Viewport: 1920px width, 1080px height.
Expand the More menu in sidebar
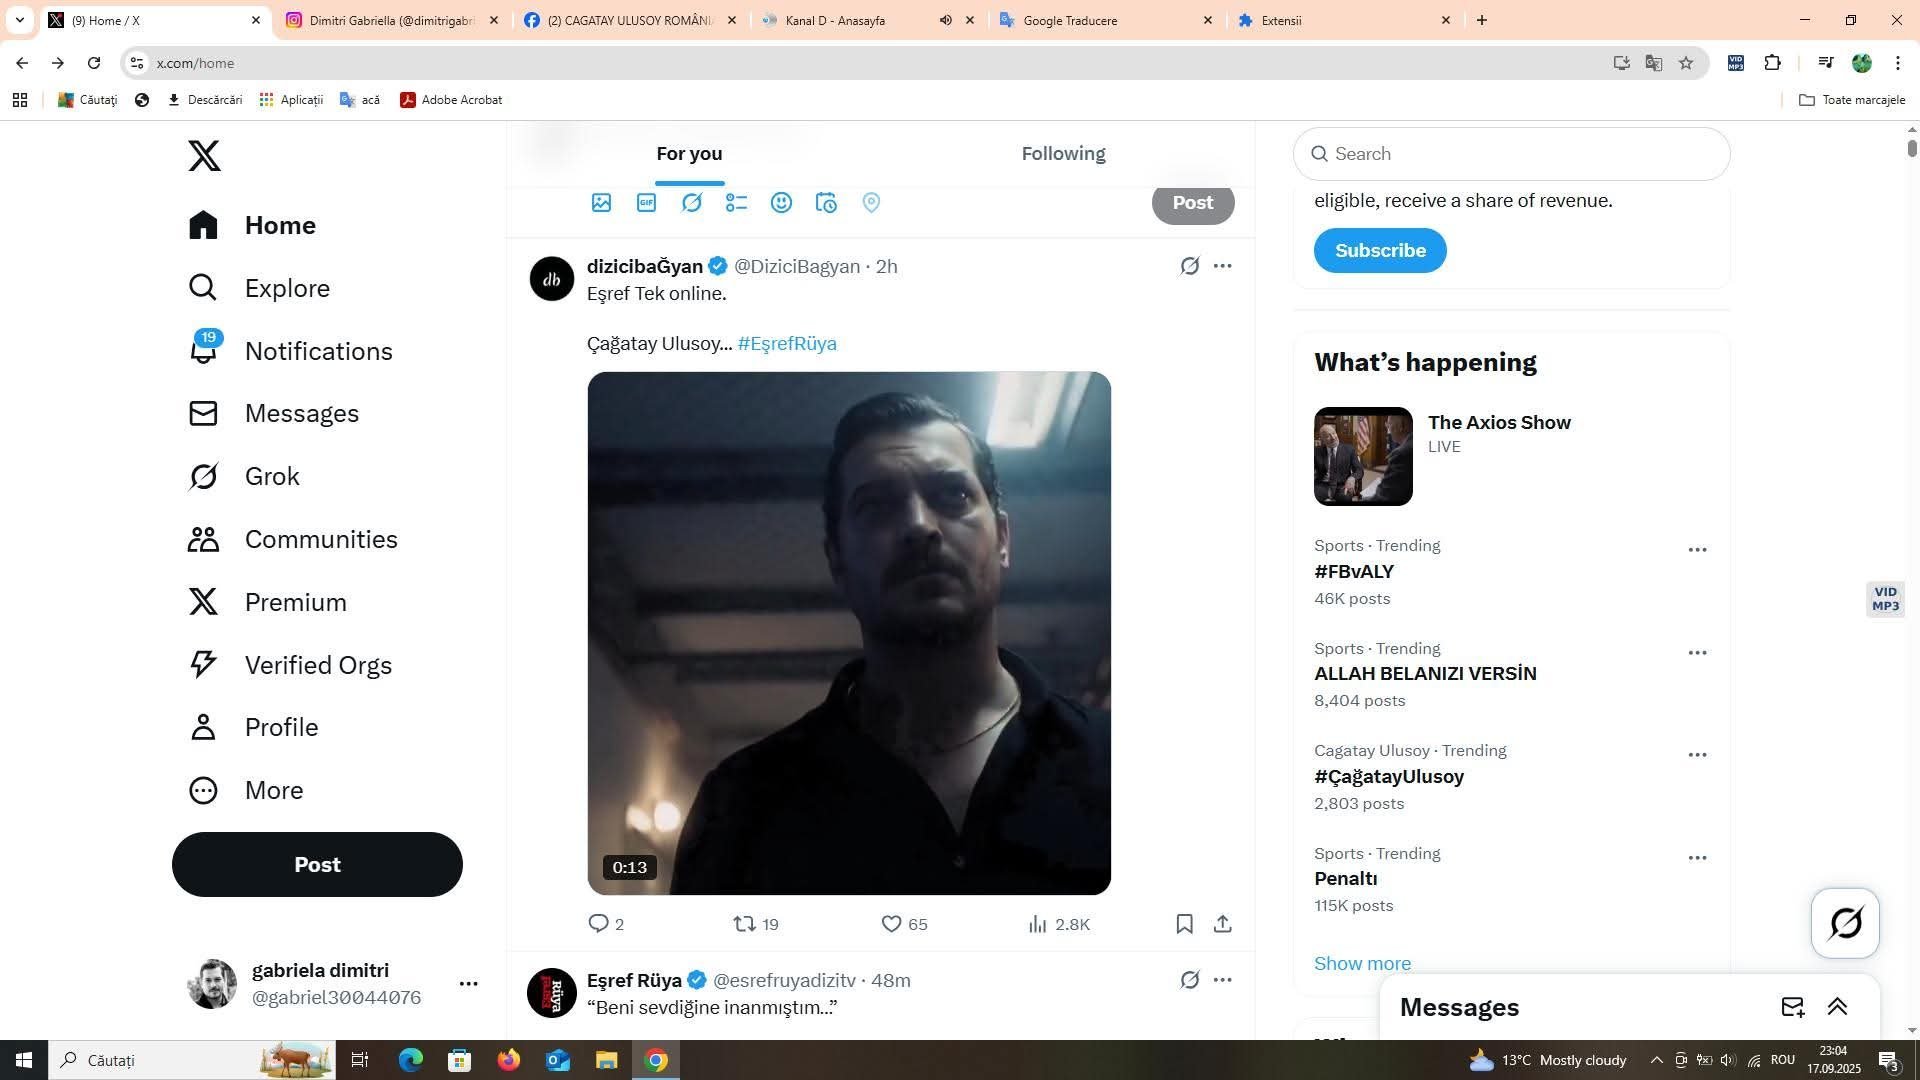[x=246, y=790]
